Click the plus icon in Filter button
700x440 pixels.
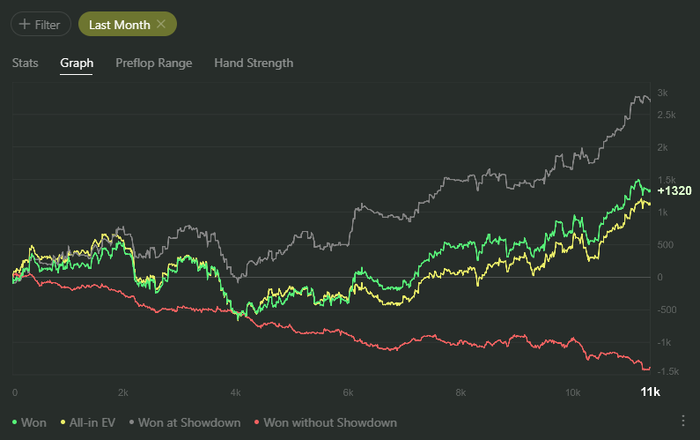pos(24,24)
